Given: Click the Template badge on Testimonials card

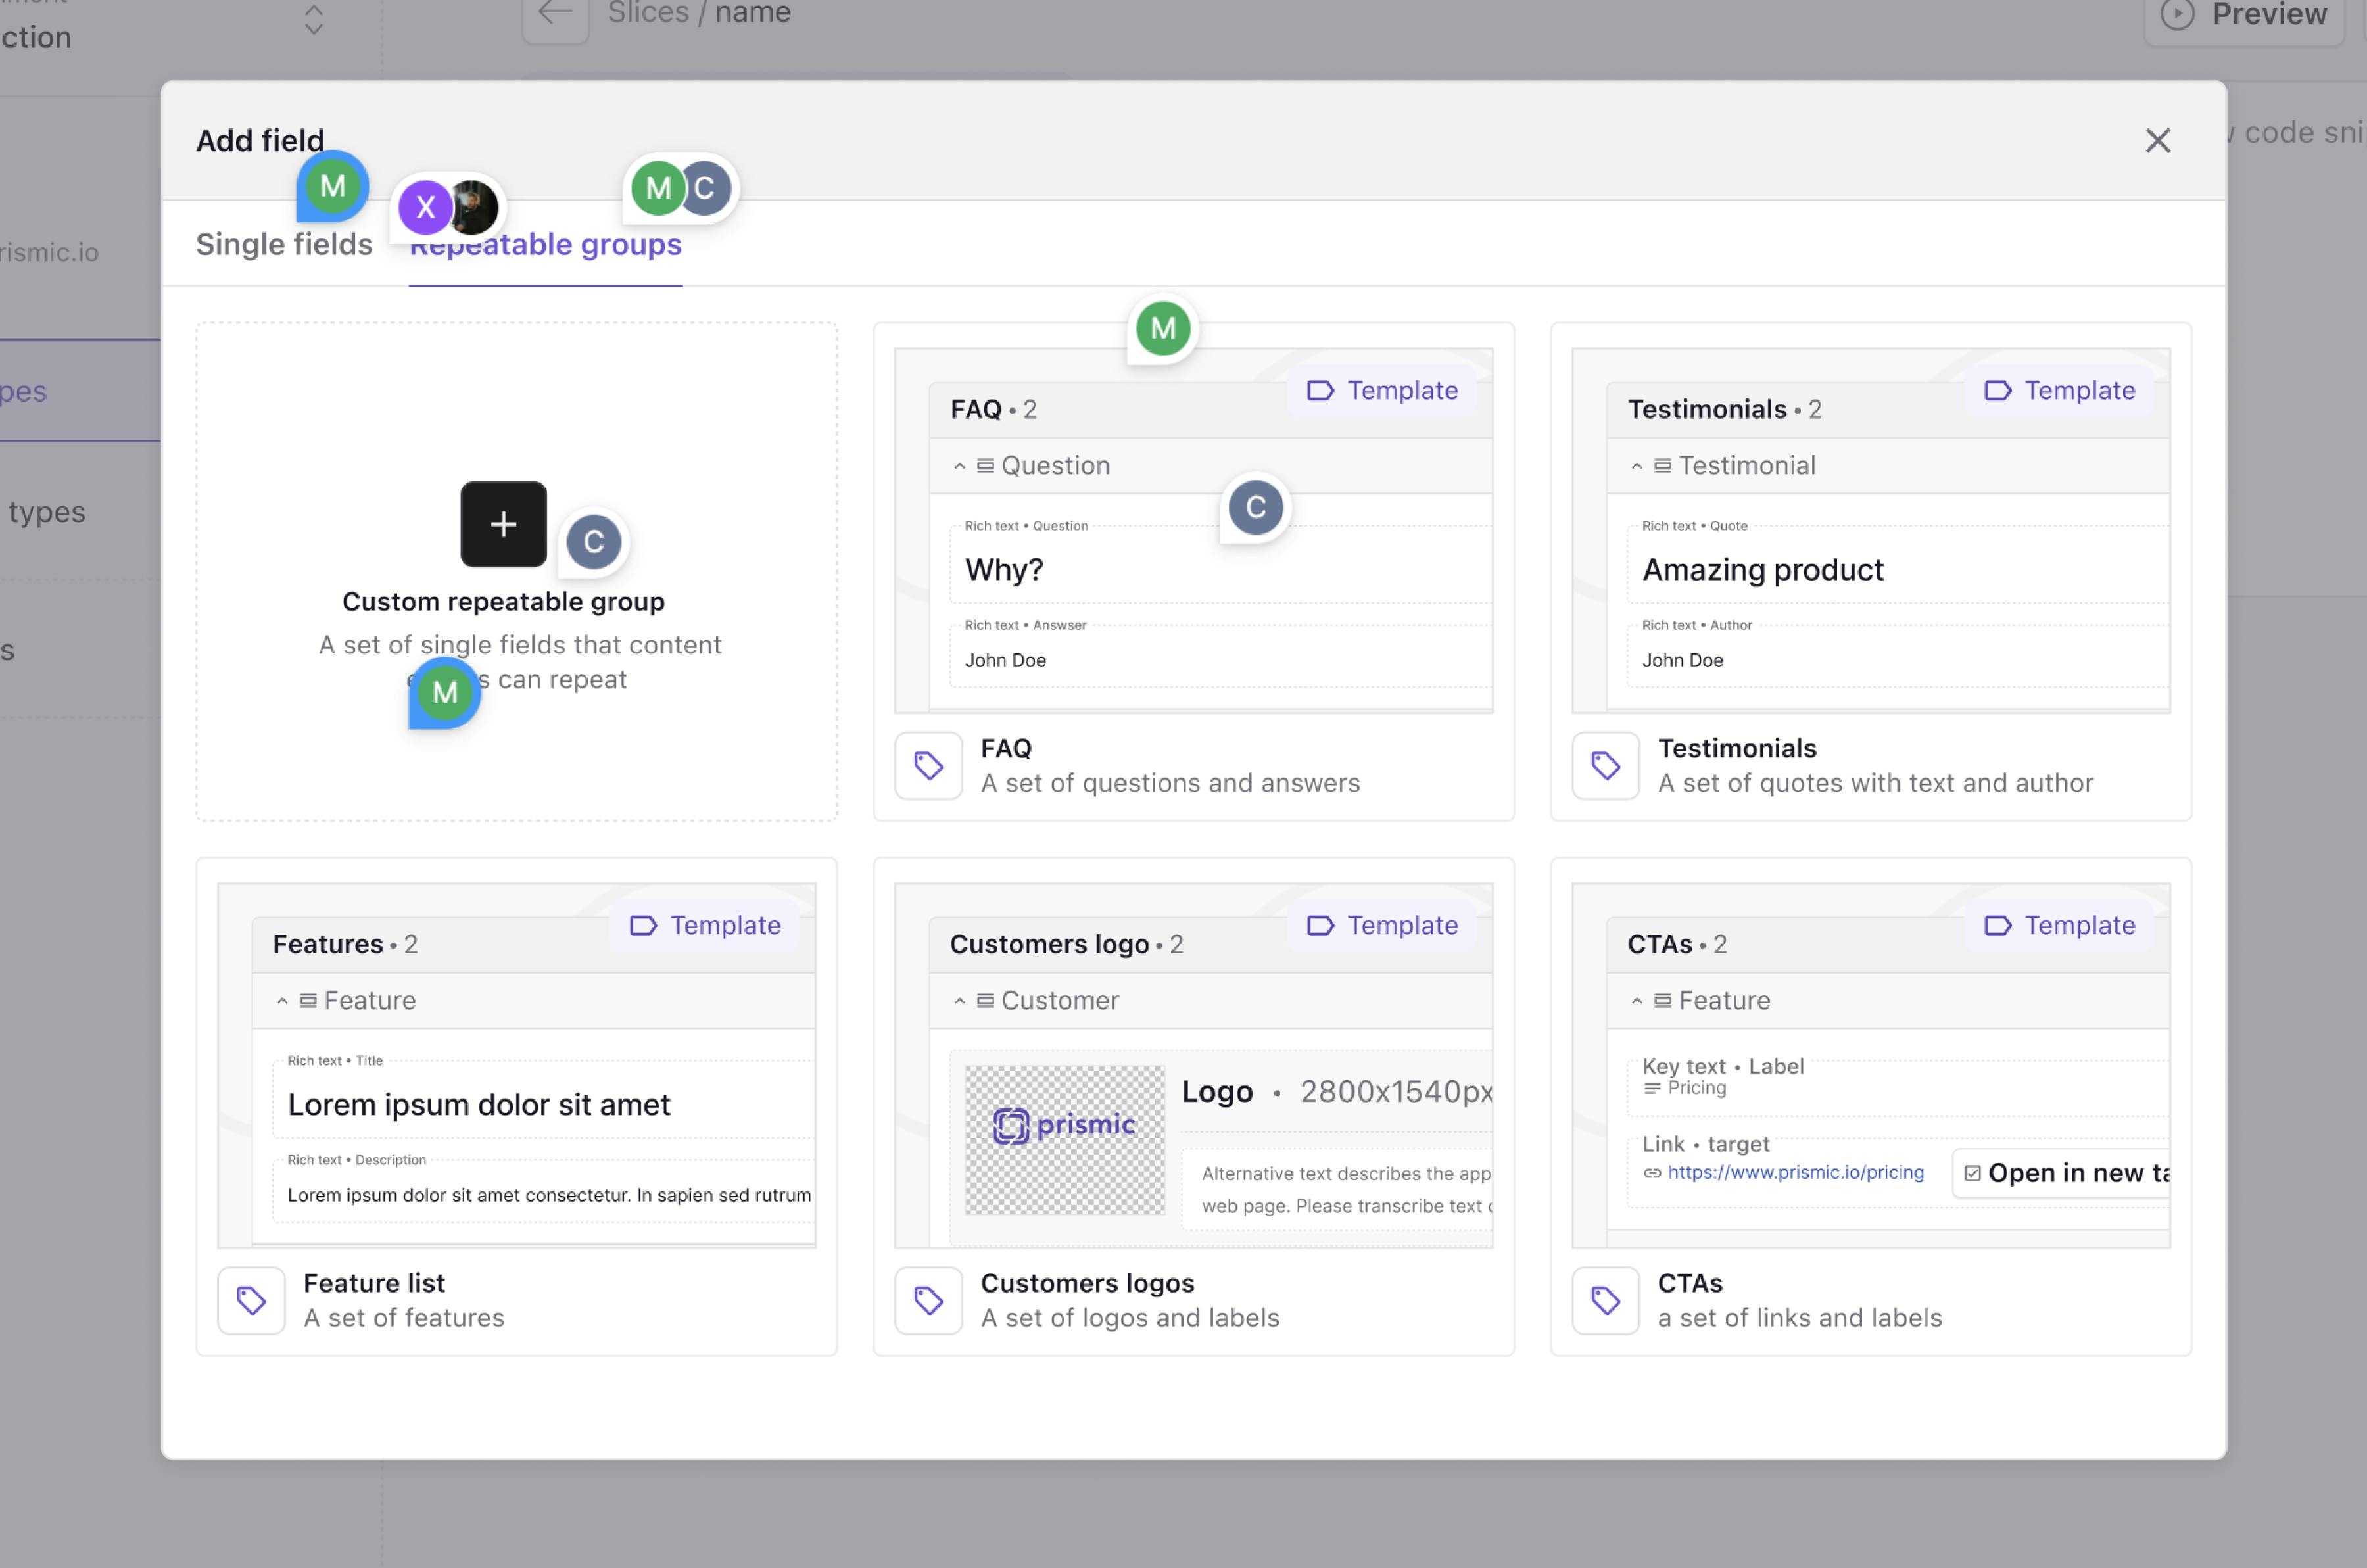Looking at the screenshot, I should click(2059, 391).
